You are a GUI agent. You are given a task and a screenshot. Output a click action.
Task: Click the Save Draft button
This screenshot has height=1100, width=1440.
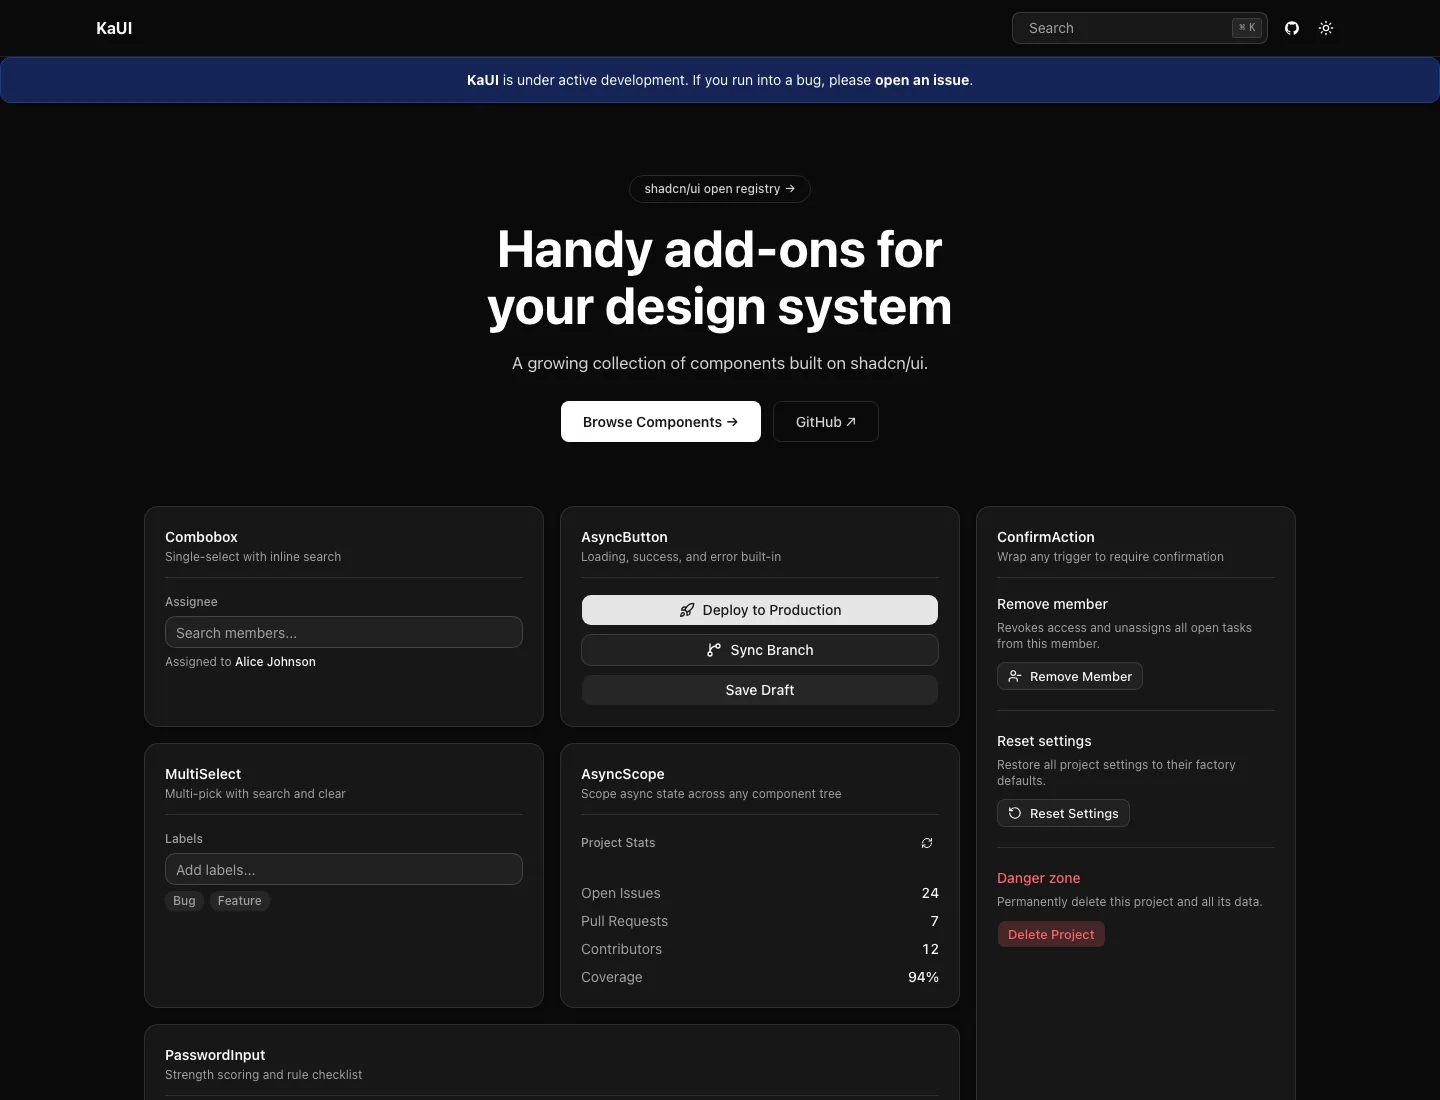[x=760, y=690]
